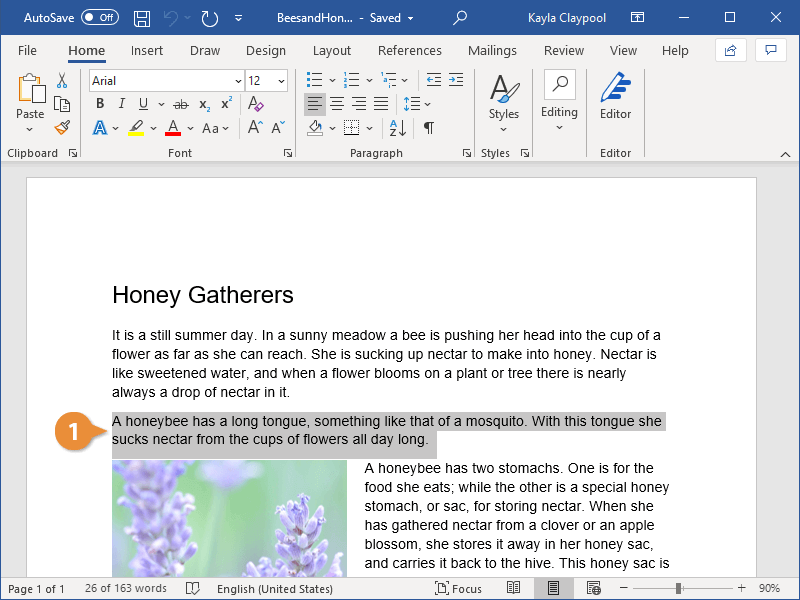Screen dimensions: 800x600
Task: Open the Layout ribbon tab
Action: click(331, 51)
